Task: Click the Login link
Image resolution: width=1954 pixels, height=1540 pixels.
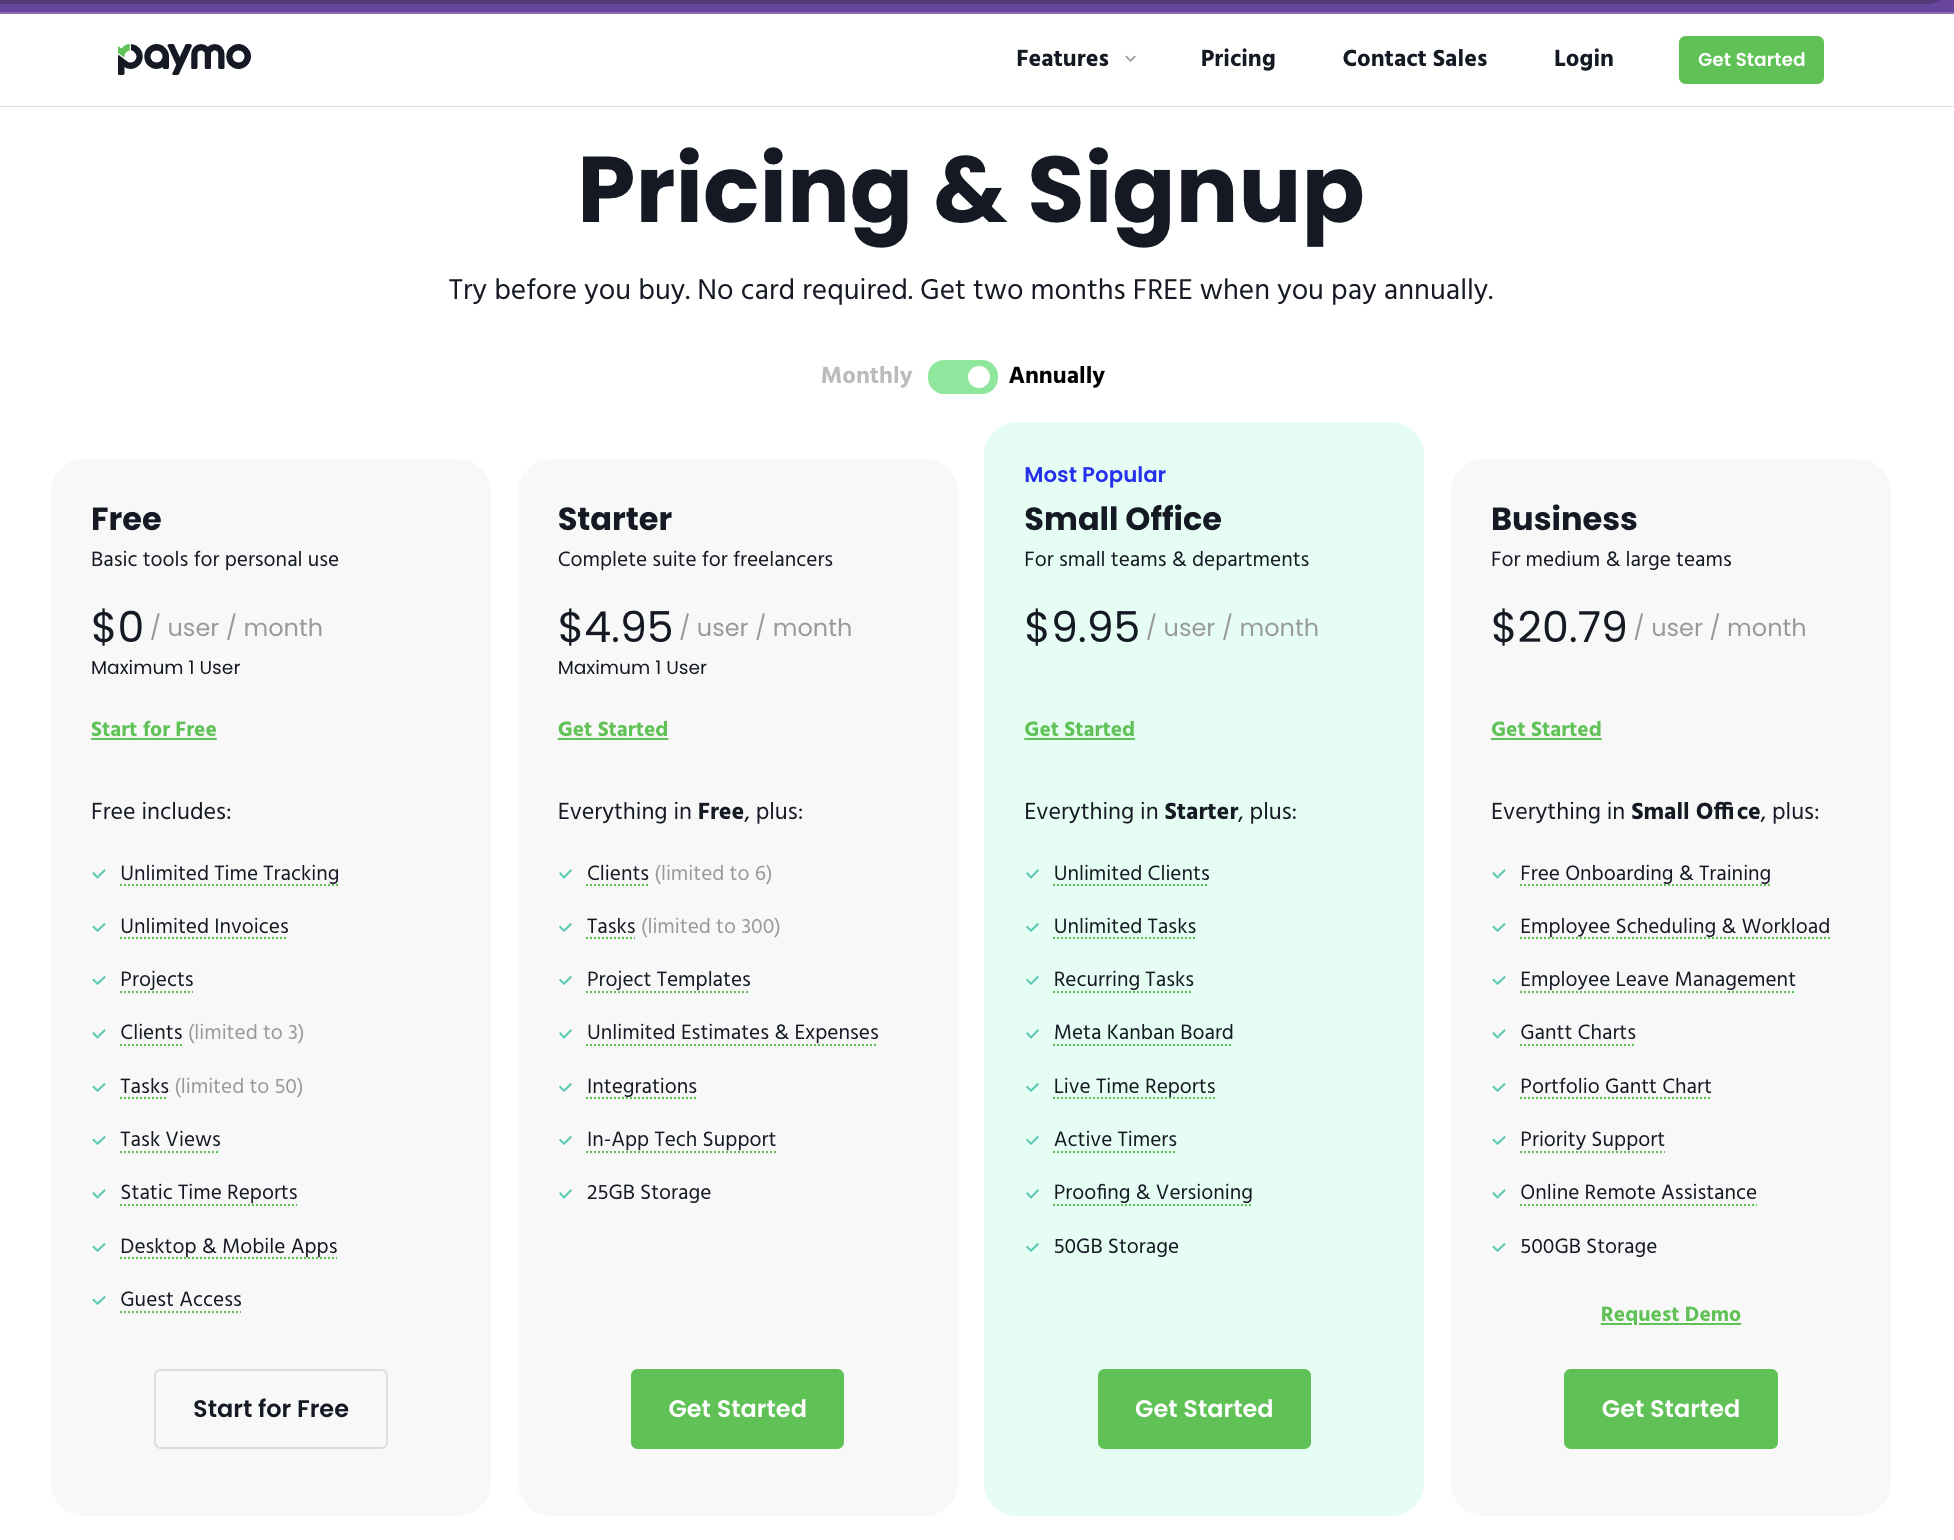Action: [x=1583, y=58]
